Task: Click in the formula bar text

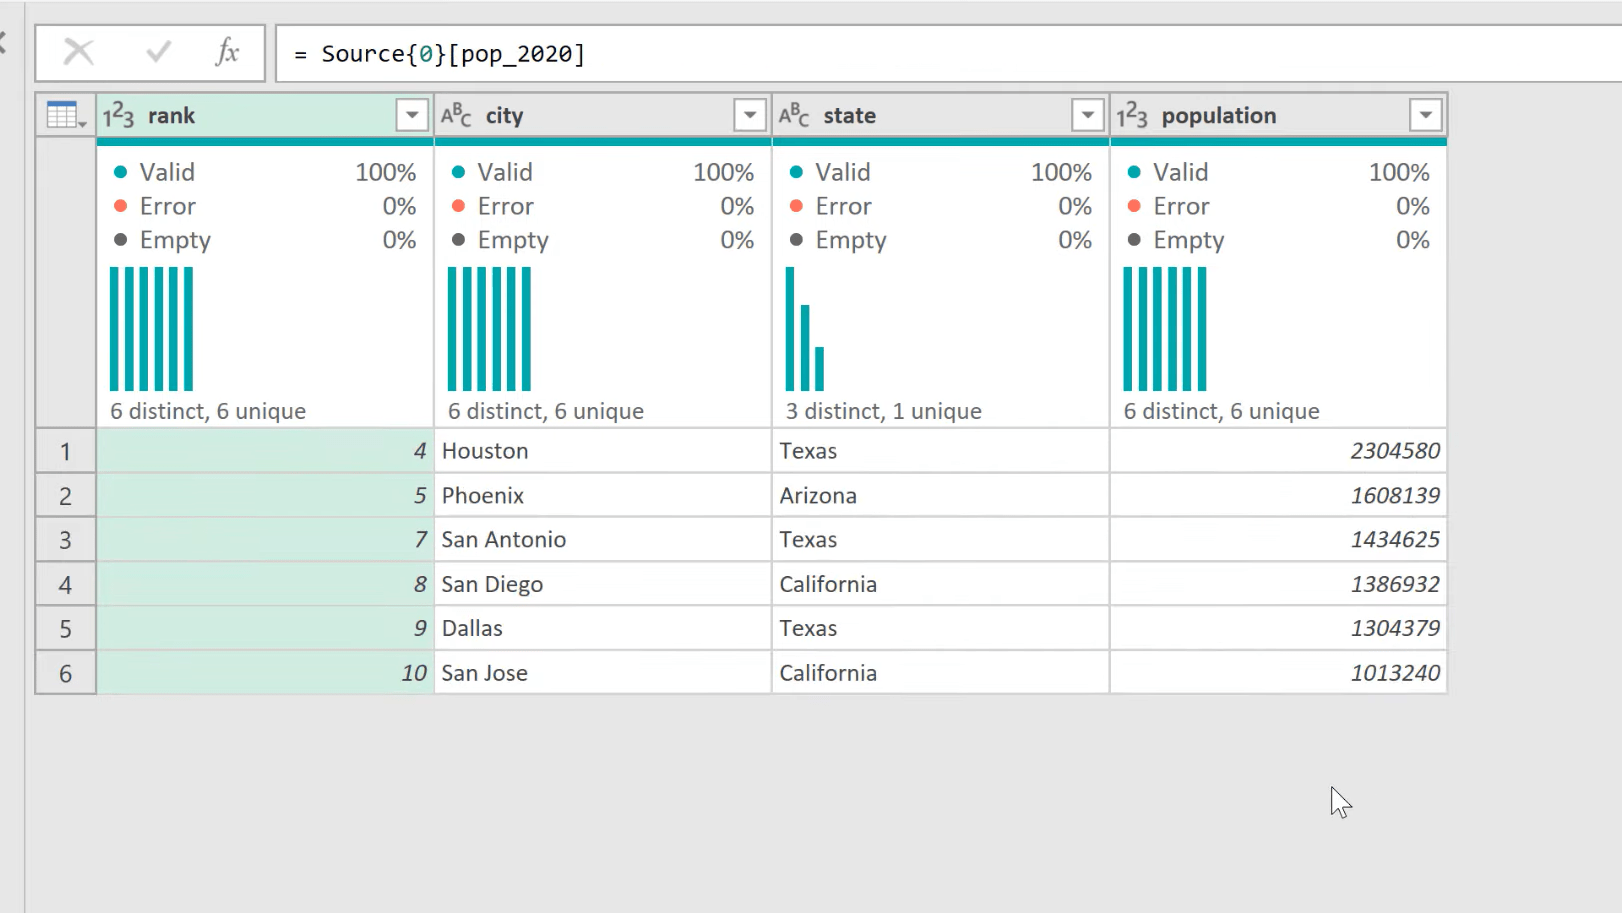Action: (440, 54)
